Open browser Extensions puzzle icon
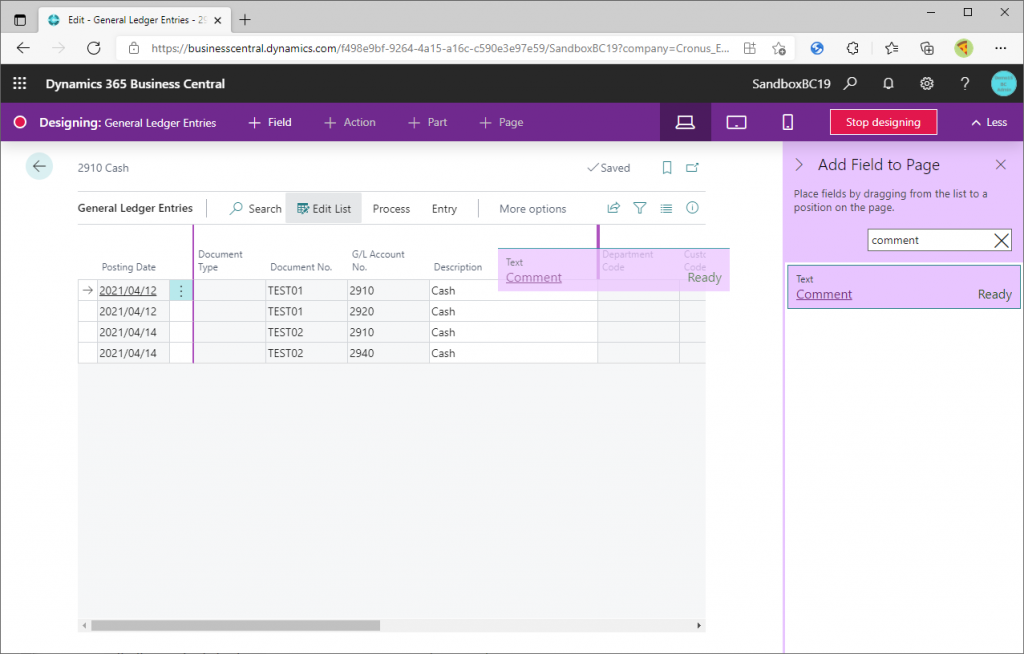This screenshot has height=654, width=1024. click(852, 48)
